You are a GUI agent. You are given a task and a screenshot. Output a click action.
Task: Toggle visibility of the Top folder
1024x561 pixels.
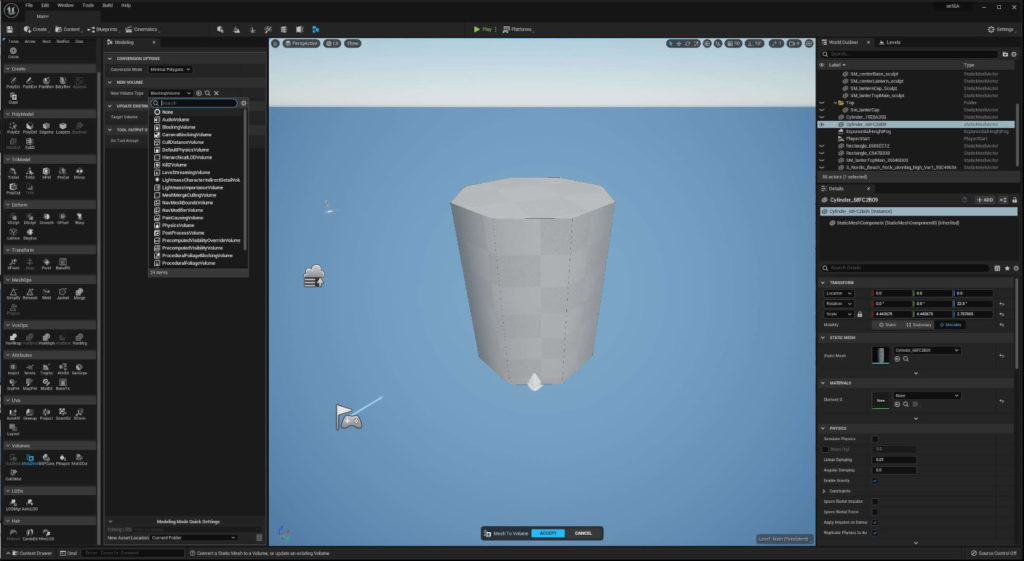(x=822, y=103)
